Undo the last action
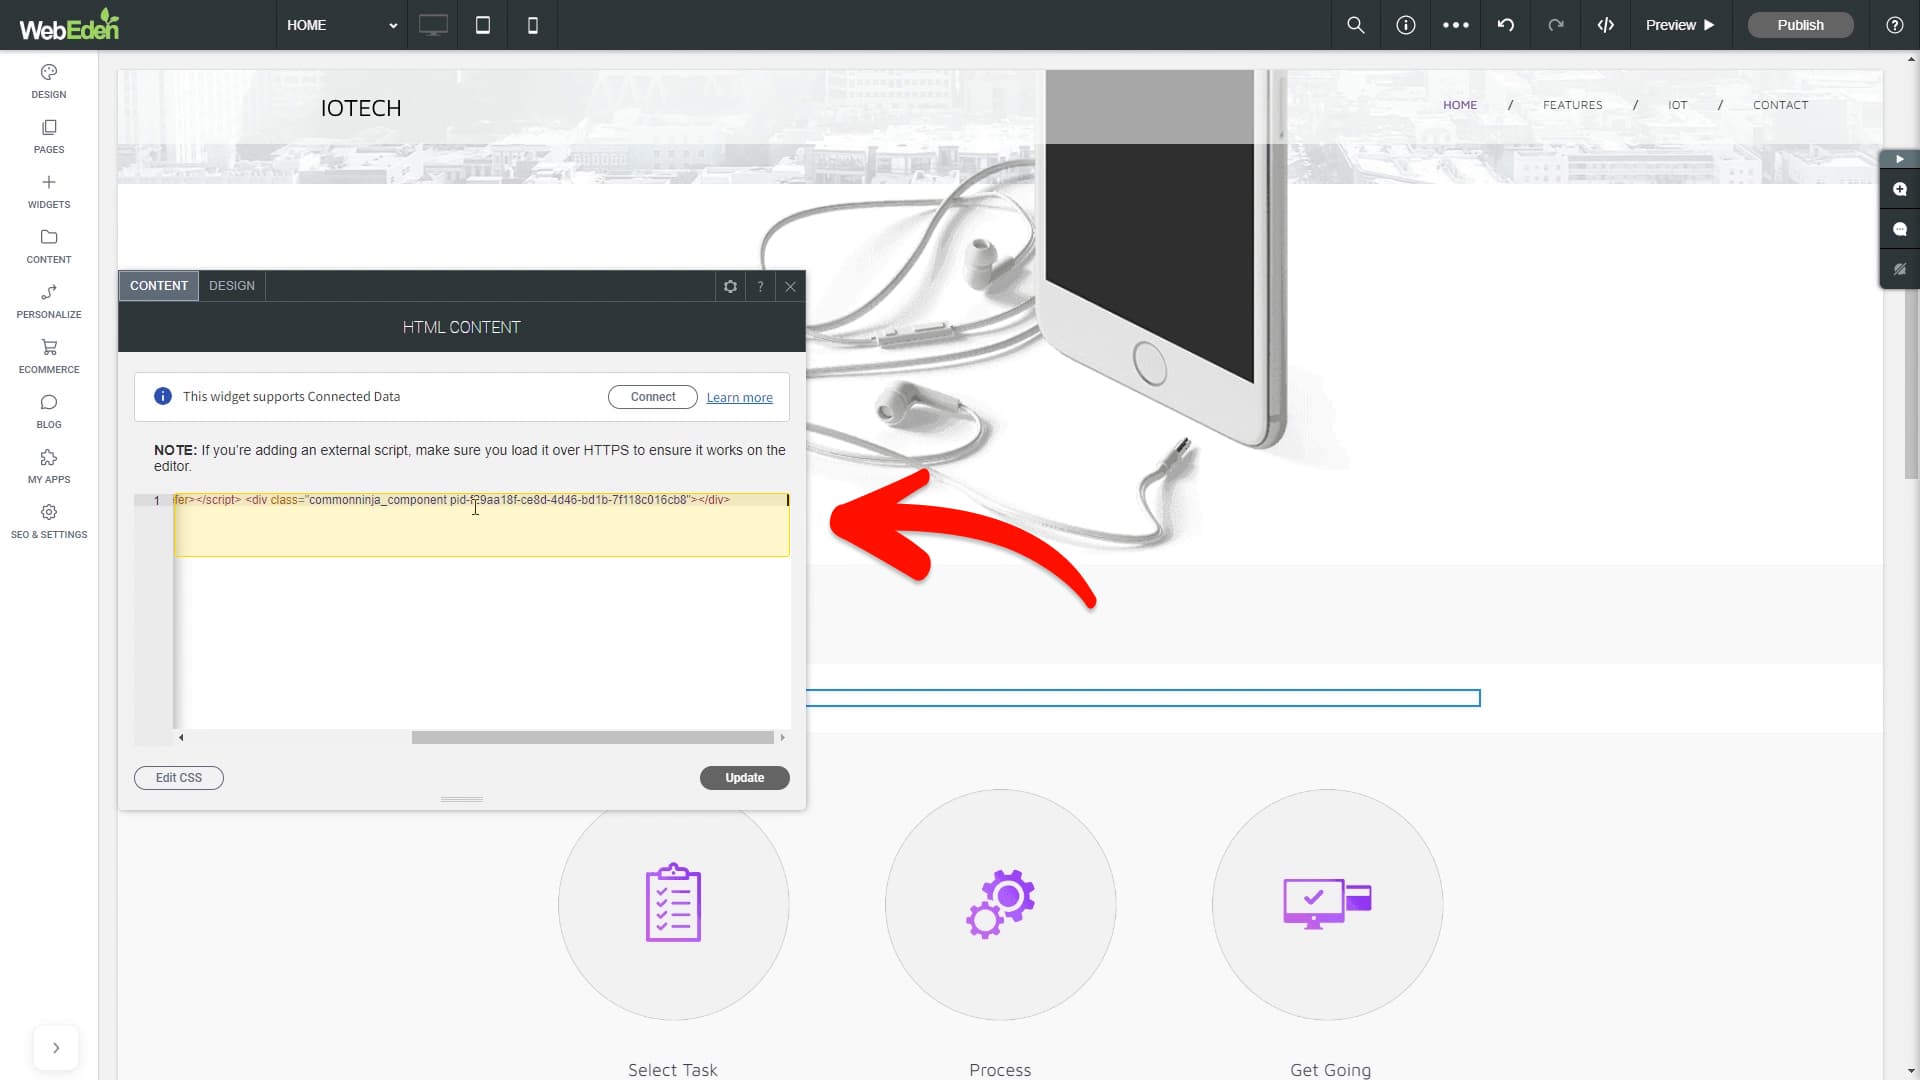The width and height of the screenshot is (1920, 1080). pos(1506,25)
